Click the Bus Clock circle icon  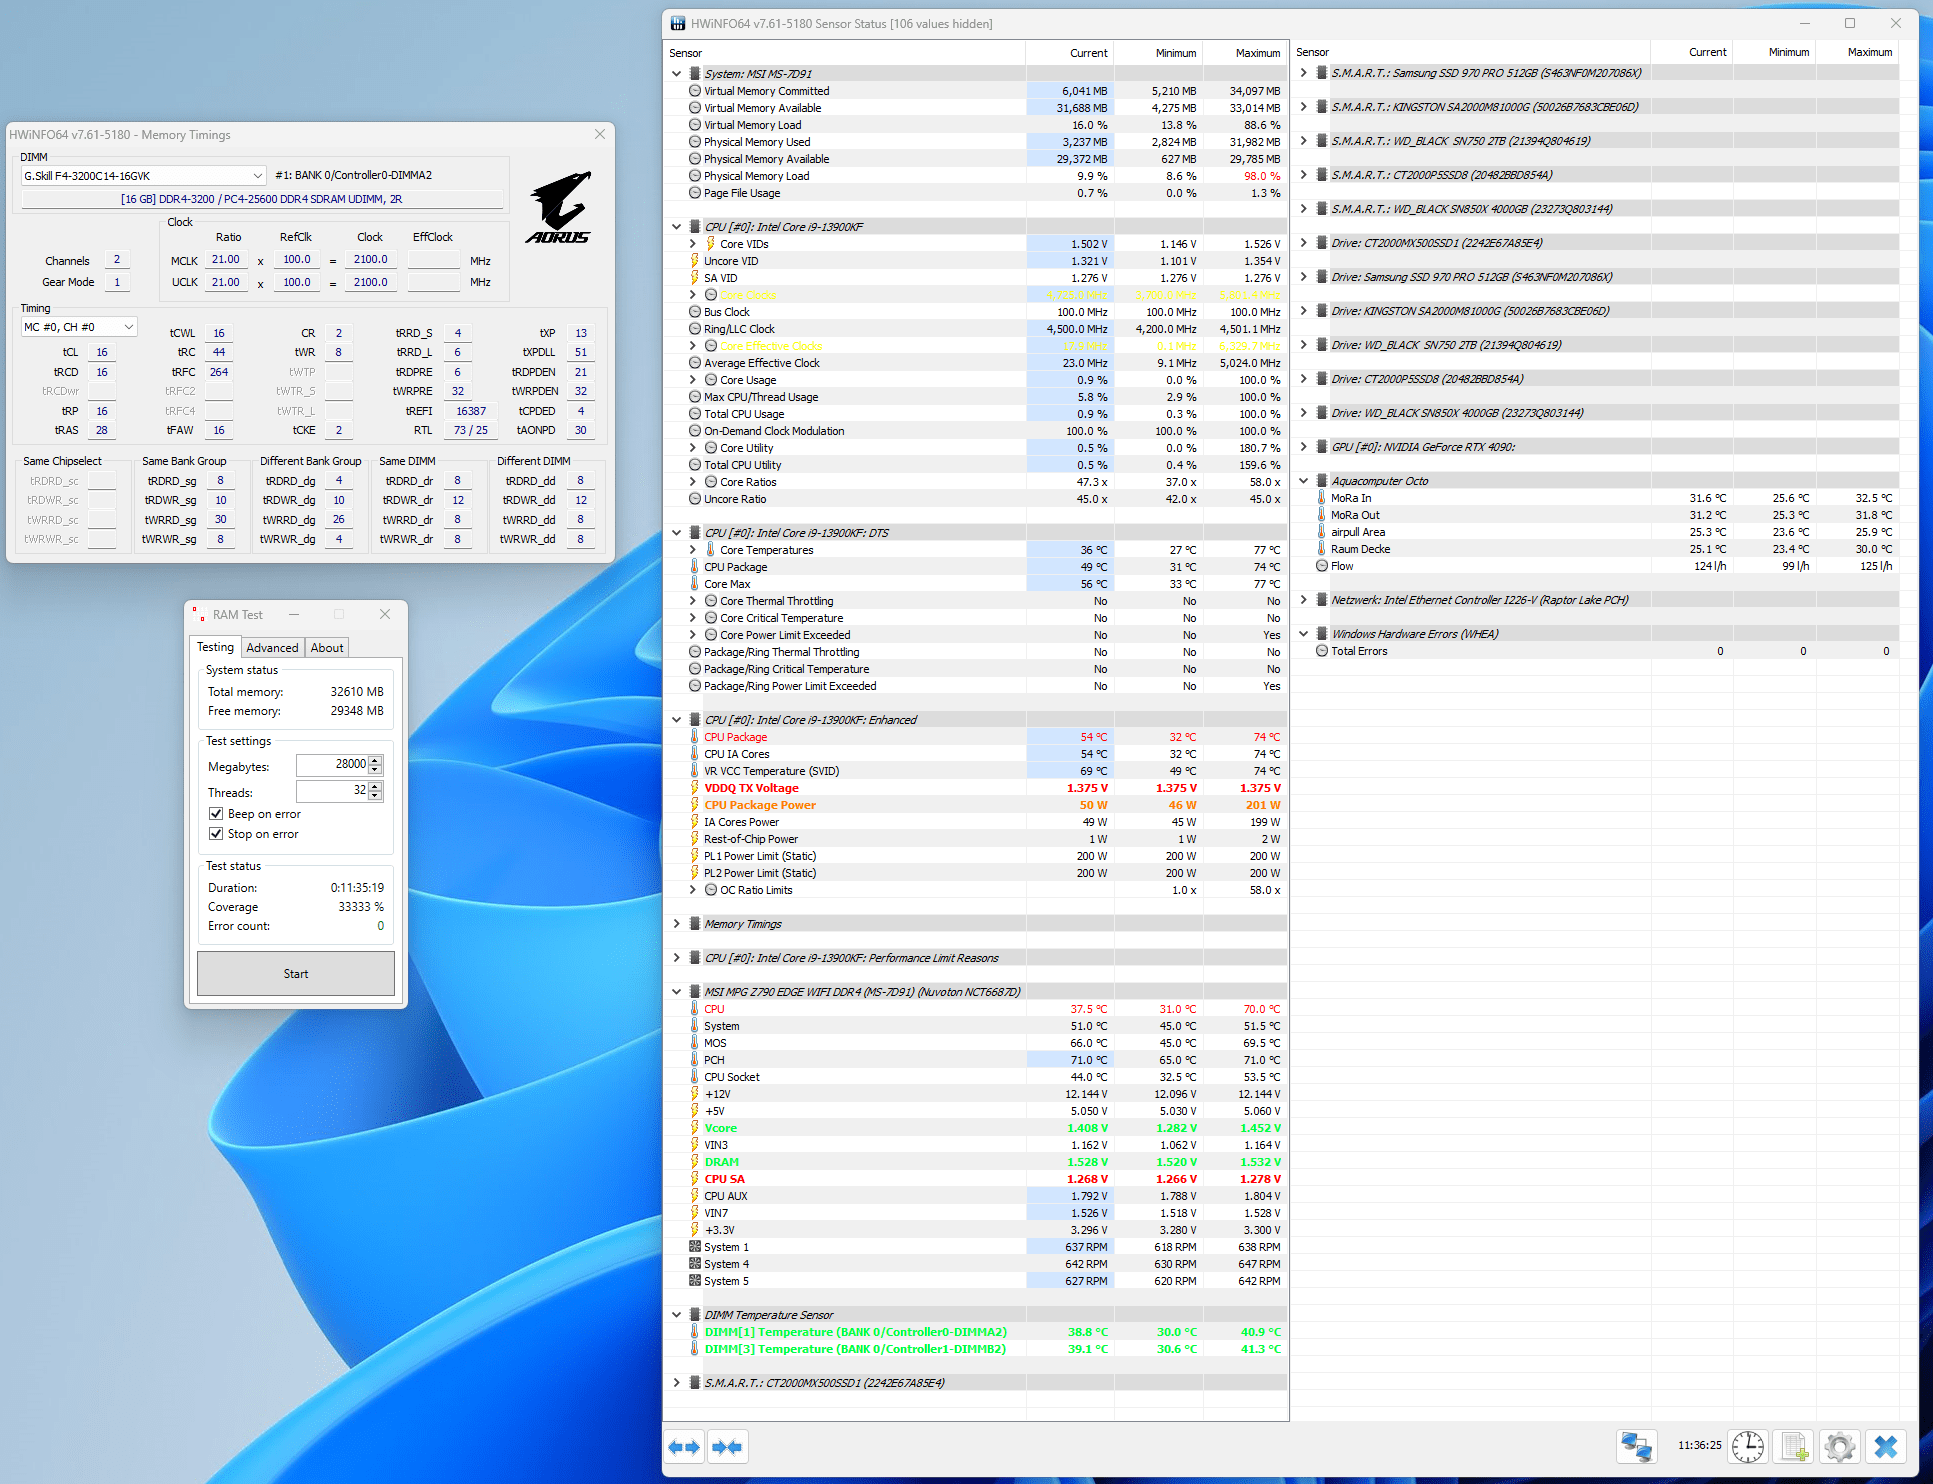[x=694, y=312]
